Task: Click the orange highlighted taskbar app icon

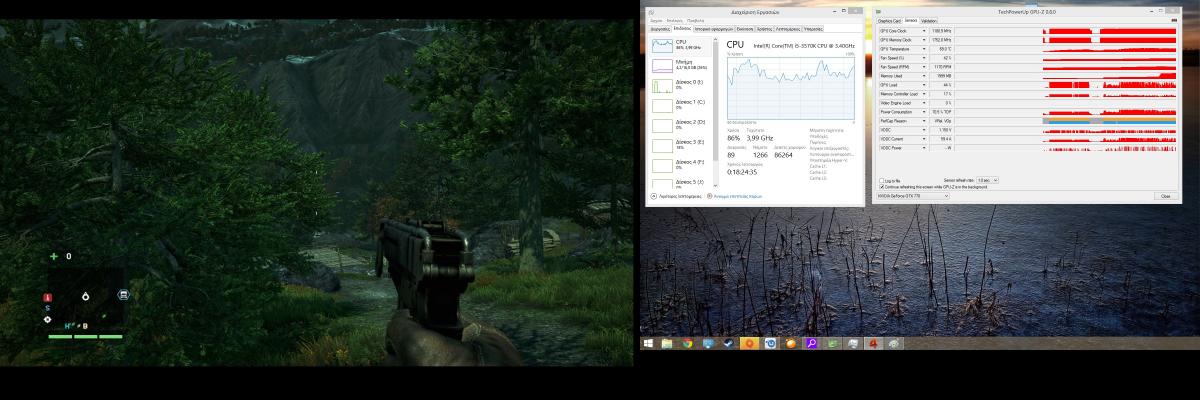Action: [750, 343]
